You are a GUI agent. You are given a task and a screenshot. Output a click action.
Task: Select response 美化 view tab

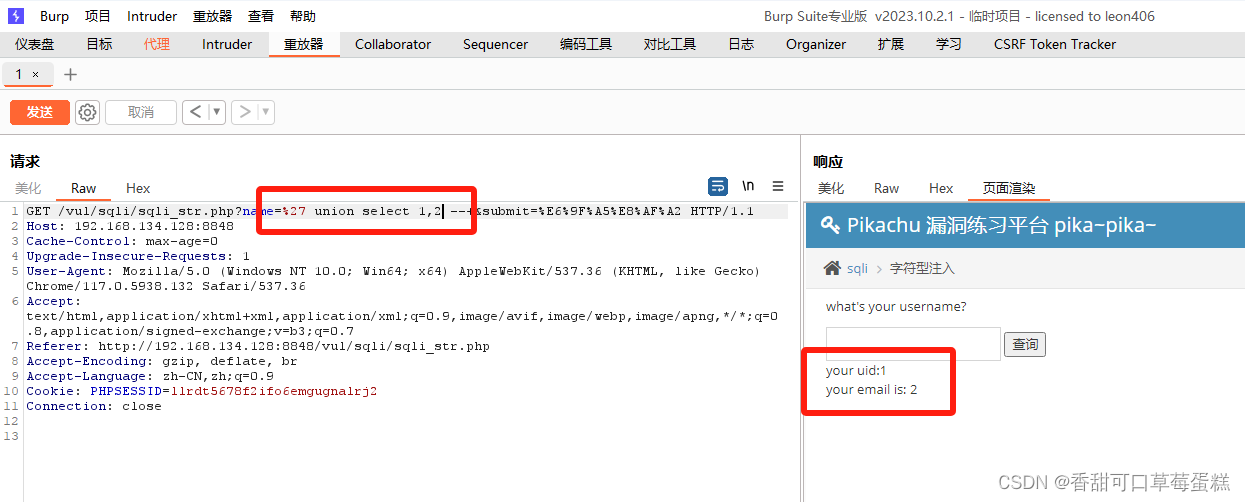coord(831,188)
